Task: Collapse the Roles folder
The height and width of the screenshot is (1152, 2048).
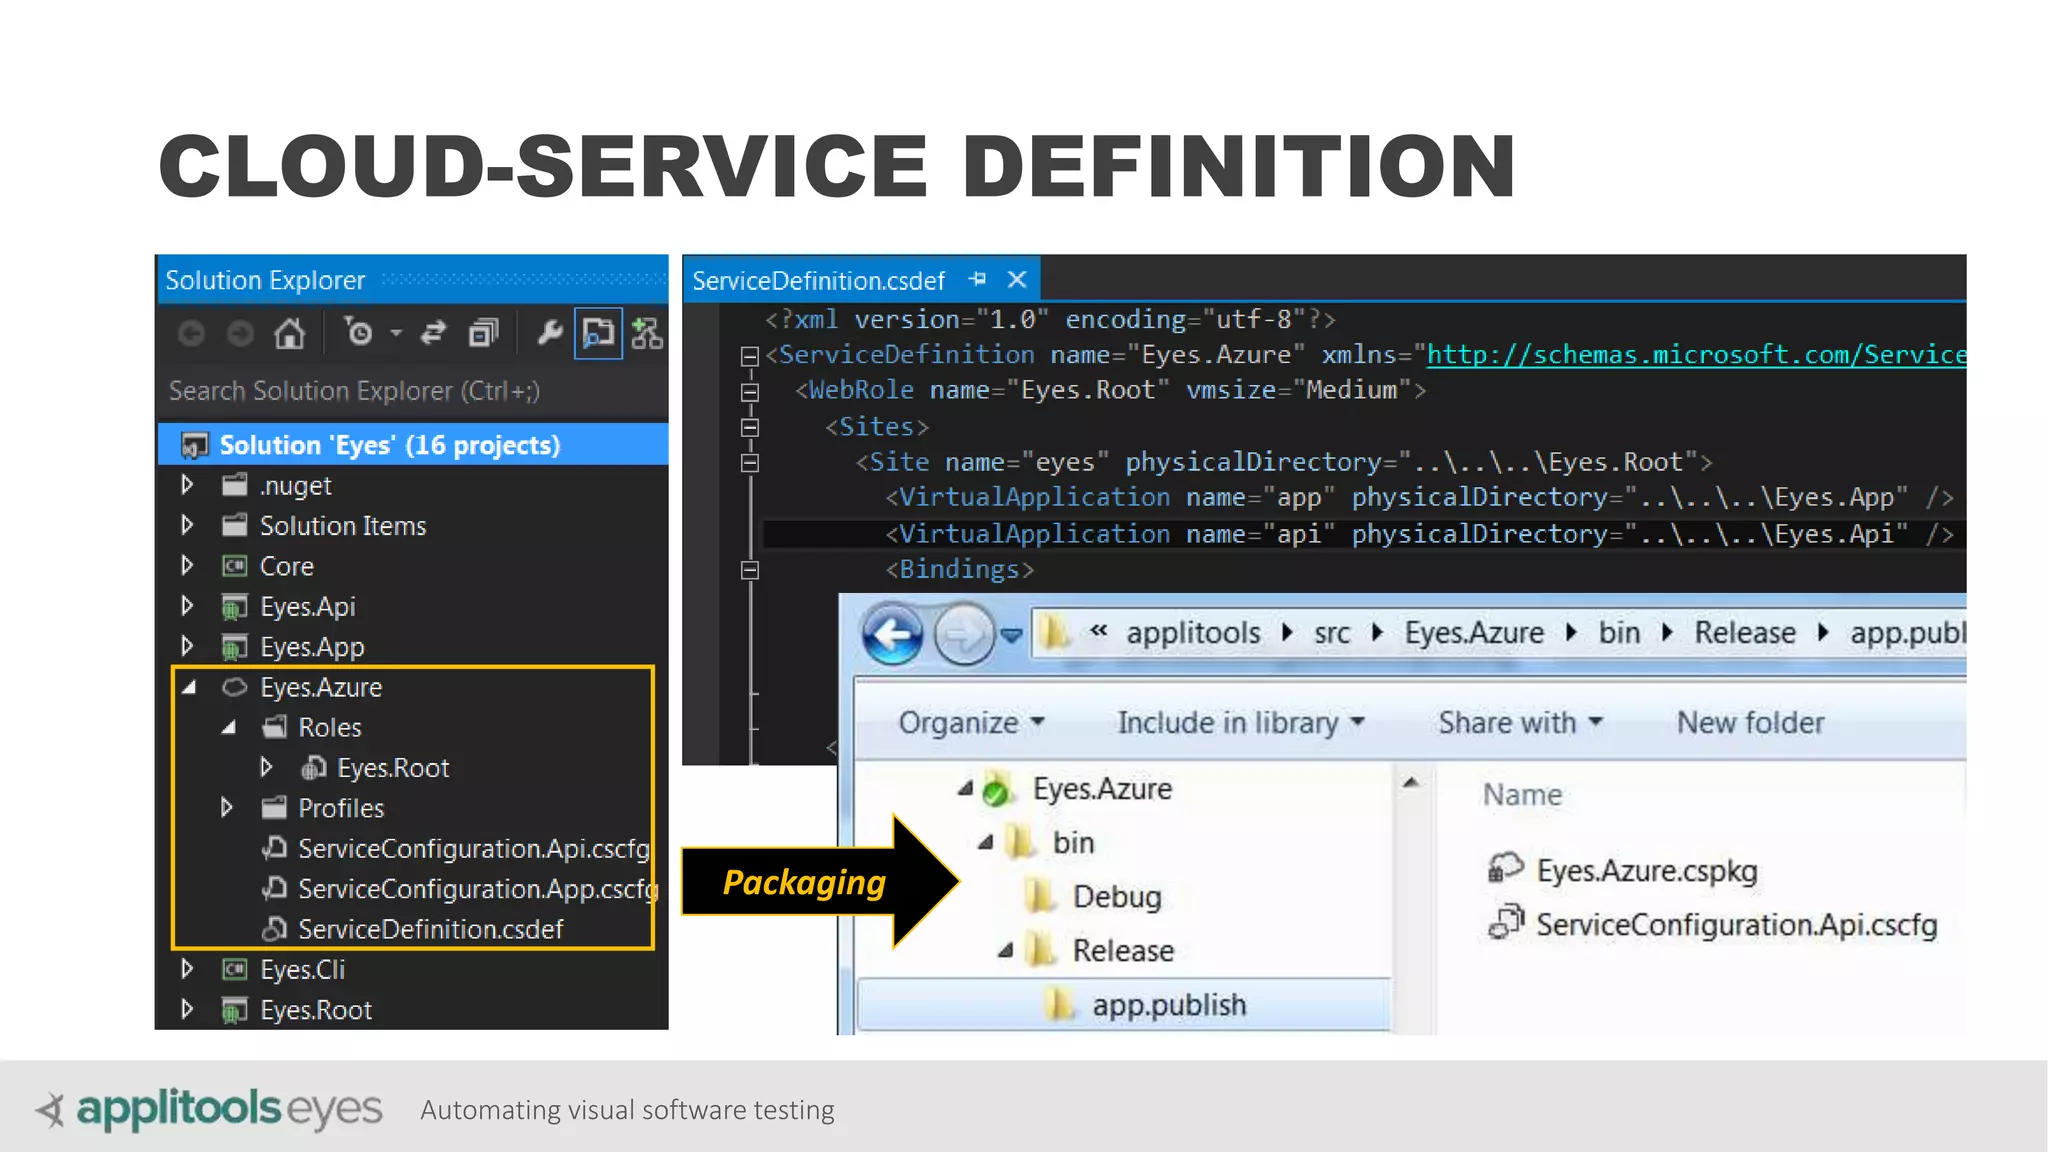Action: pos(228,727)
